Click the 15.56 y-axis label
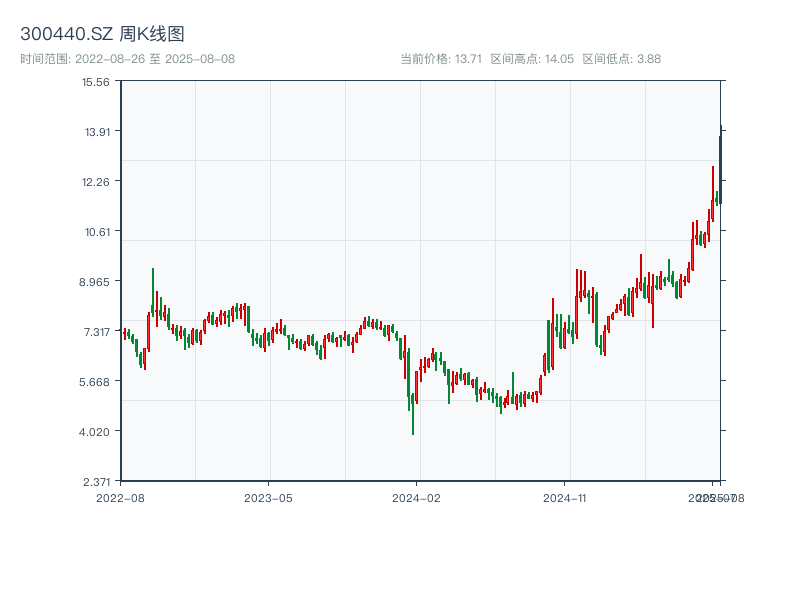 pyautogui.click(x=96, y=81)
